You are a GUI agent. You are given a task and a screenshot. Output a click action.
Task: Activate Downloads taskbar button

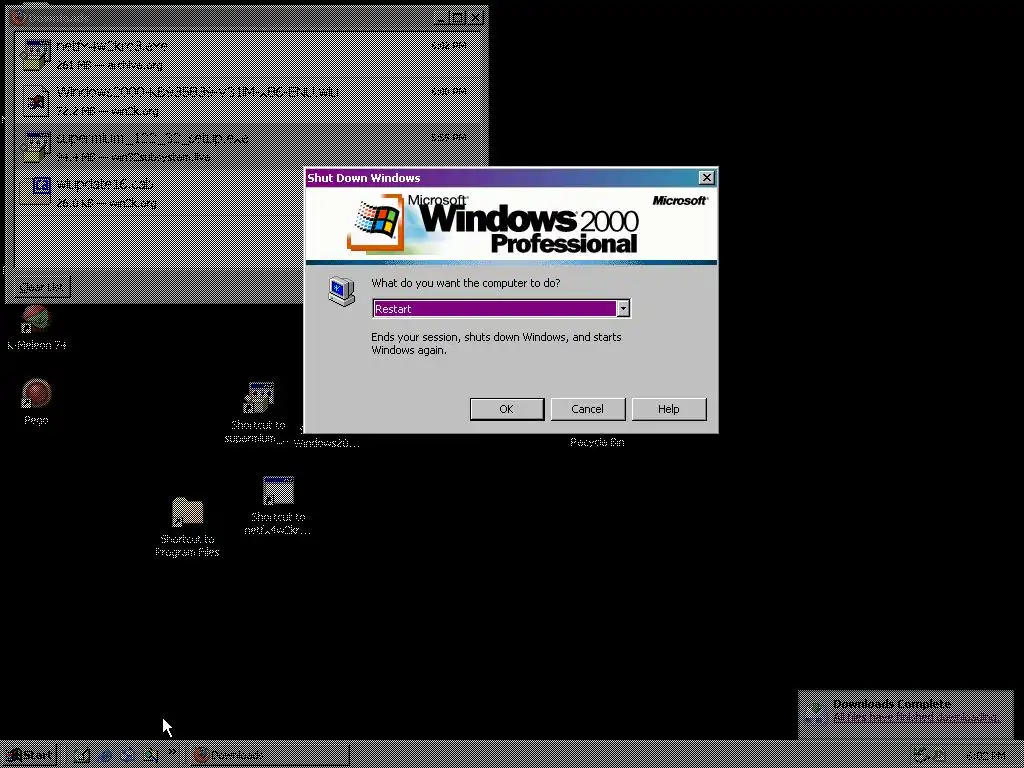(x=270, y=755)
